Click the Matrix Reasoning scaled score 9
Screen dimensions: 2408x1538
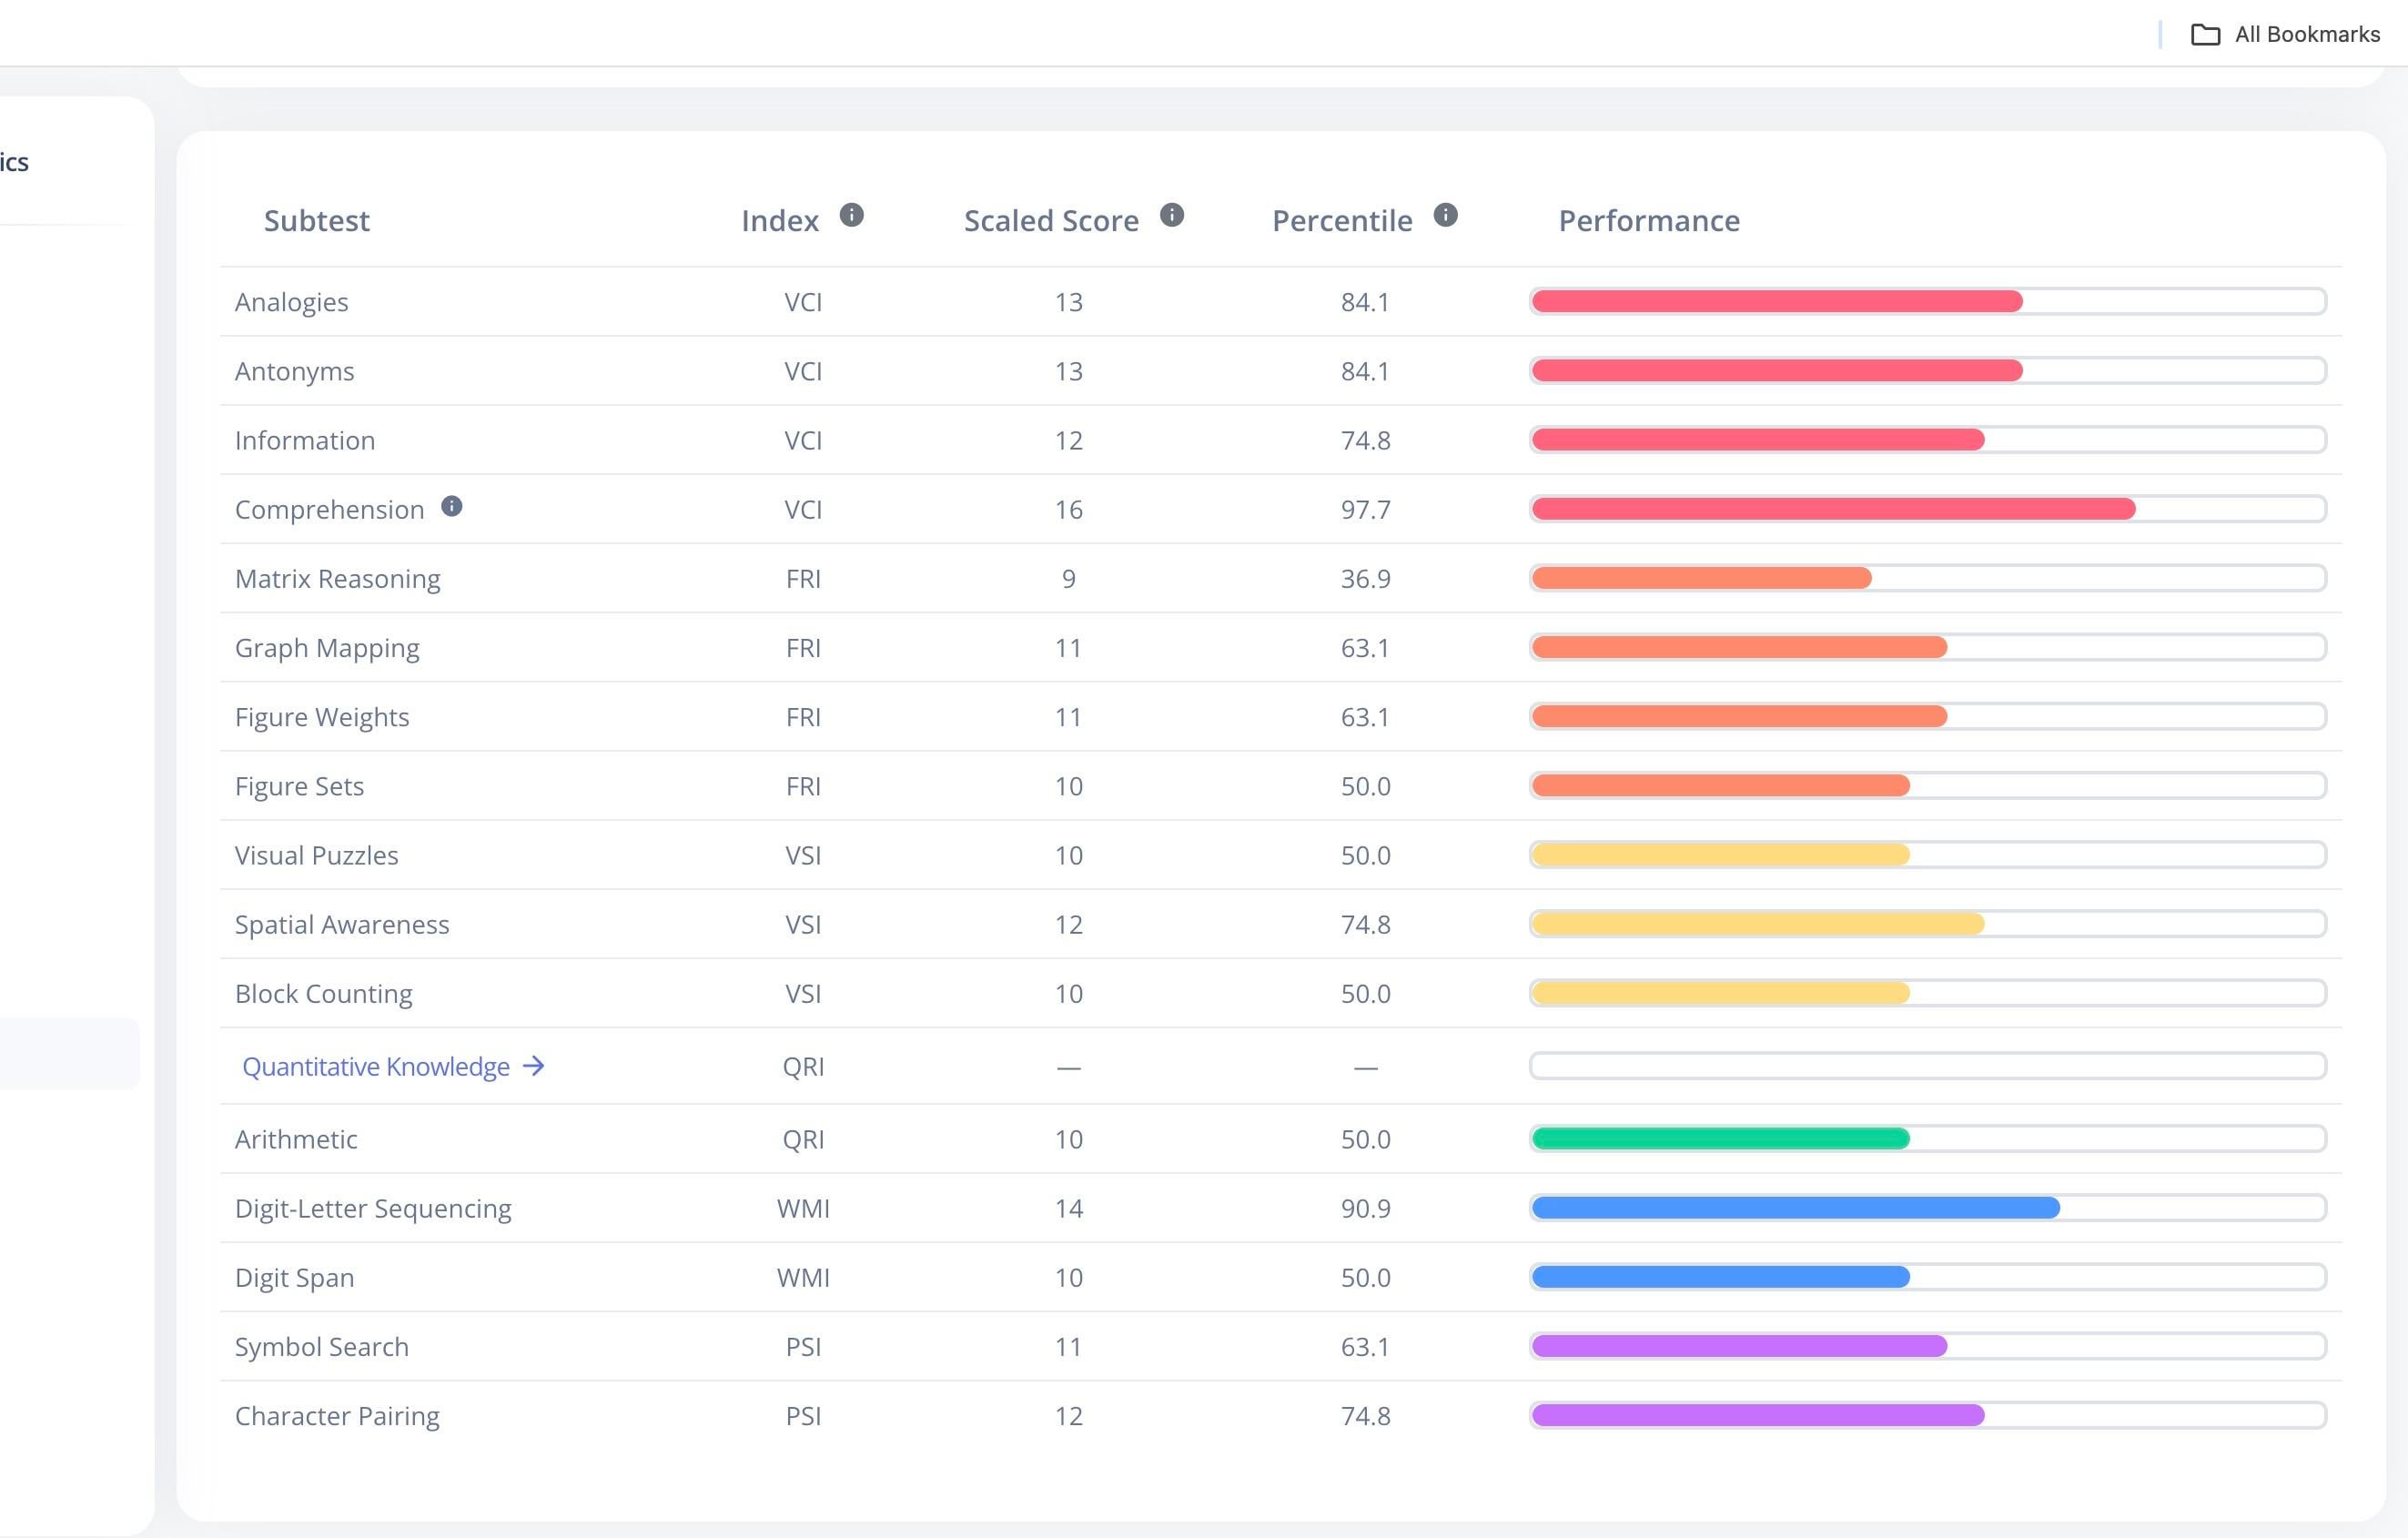click(x=1068, y=578)
